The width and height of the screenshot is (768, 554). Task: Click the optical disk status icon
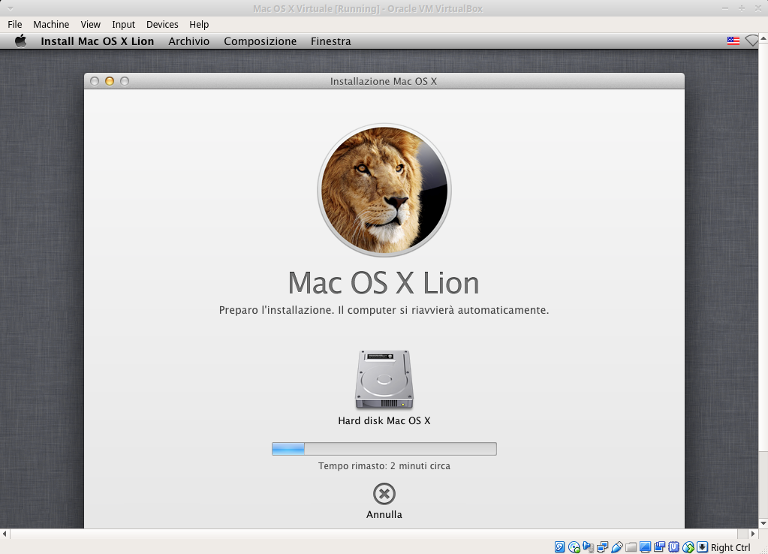click(x=574, y=547)
